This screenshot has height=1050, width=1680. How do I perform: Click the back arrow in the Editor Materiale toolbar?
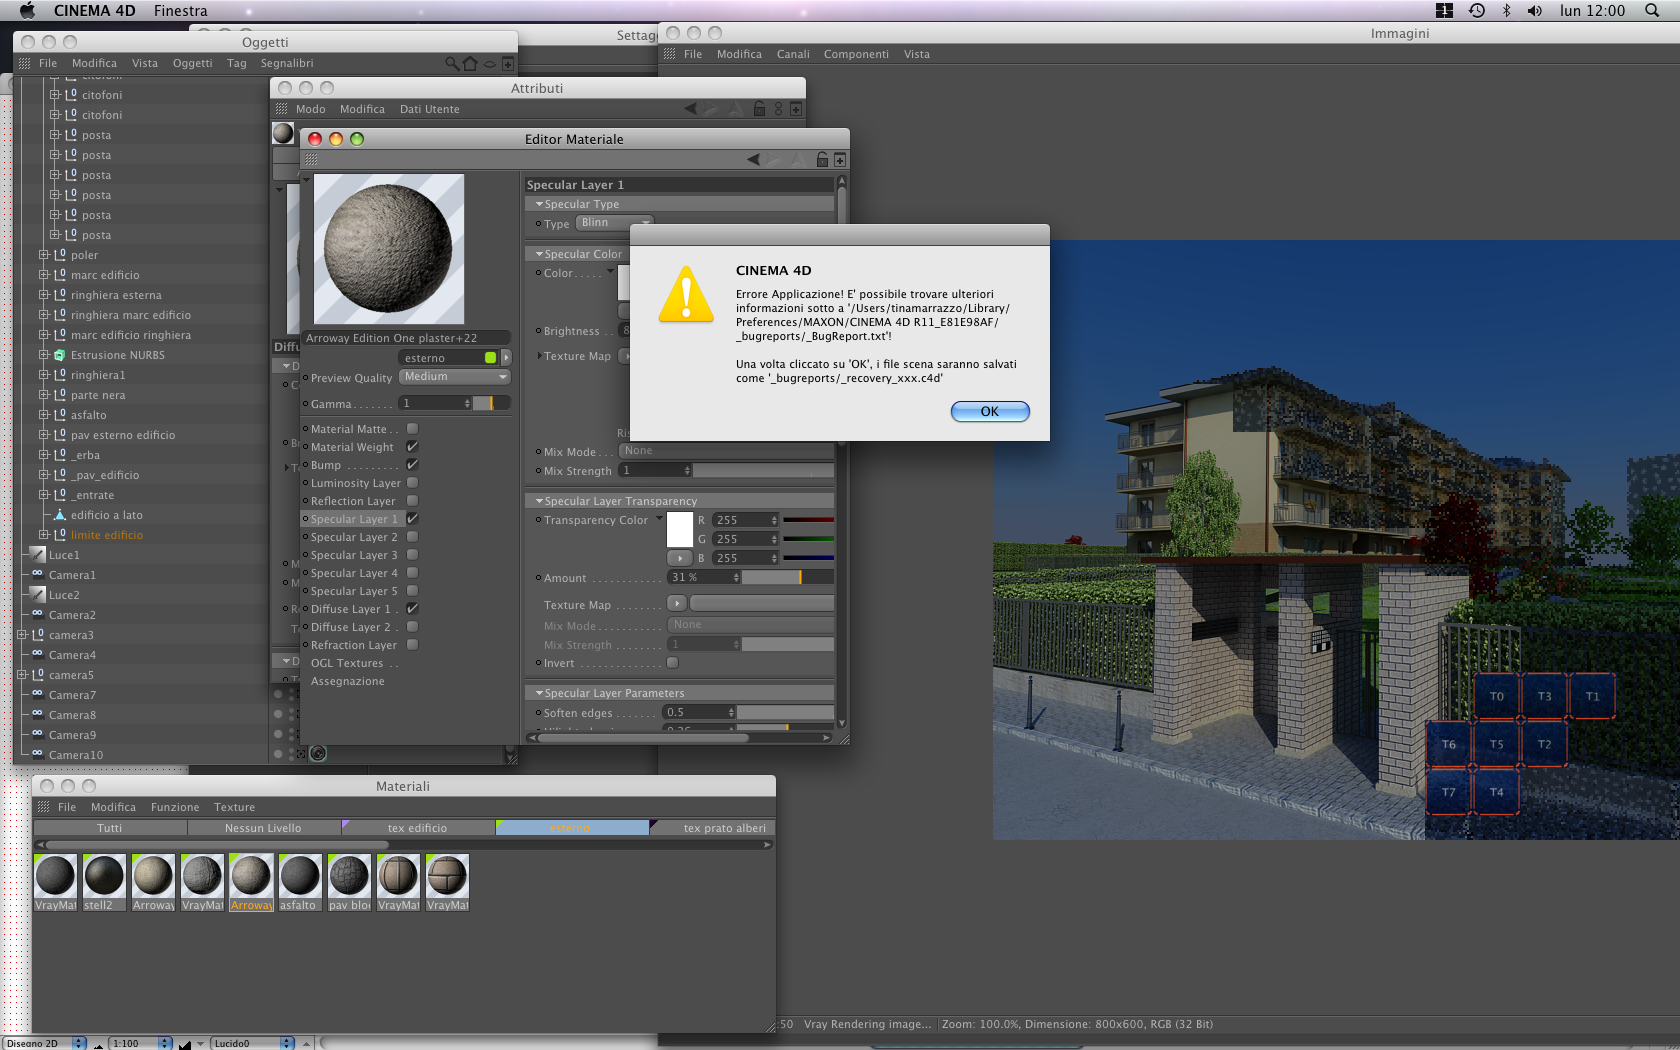(753, 159)
